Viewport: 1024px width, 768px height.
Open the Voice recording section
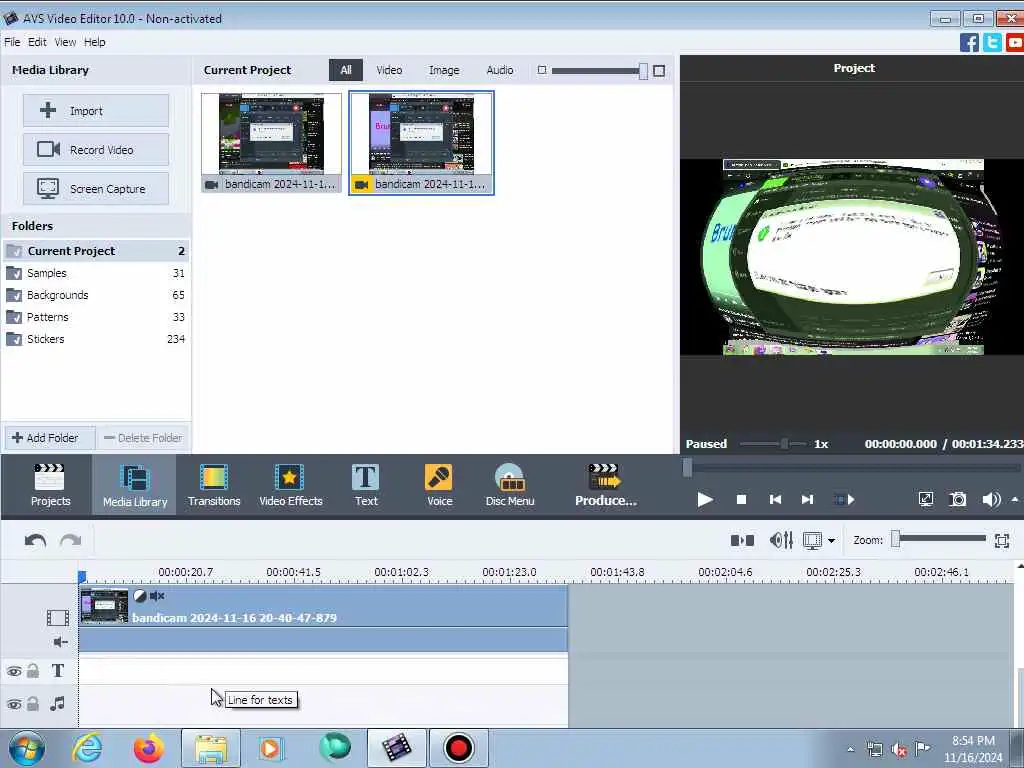[440, 485]
